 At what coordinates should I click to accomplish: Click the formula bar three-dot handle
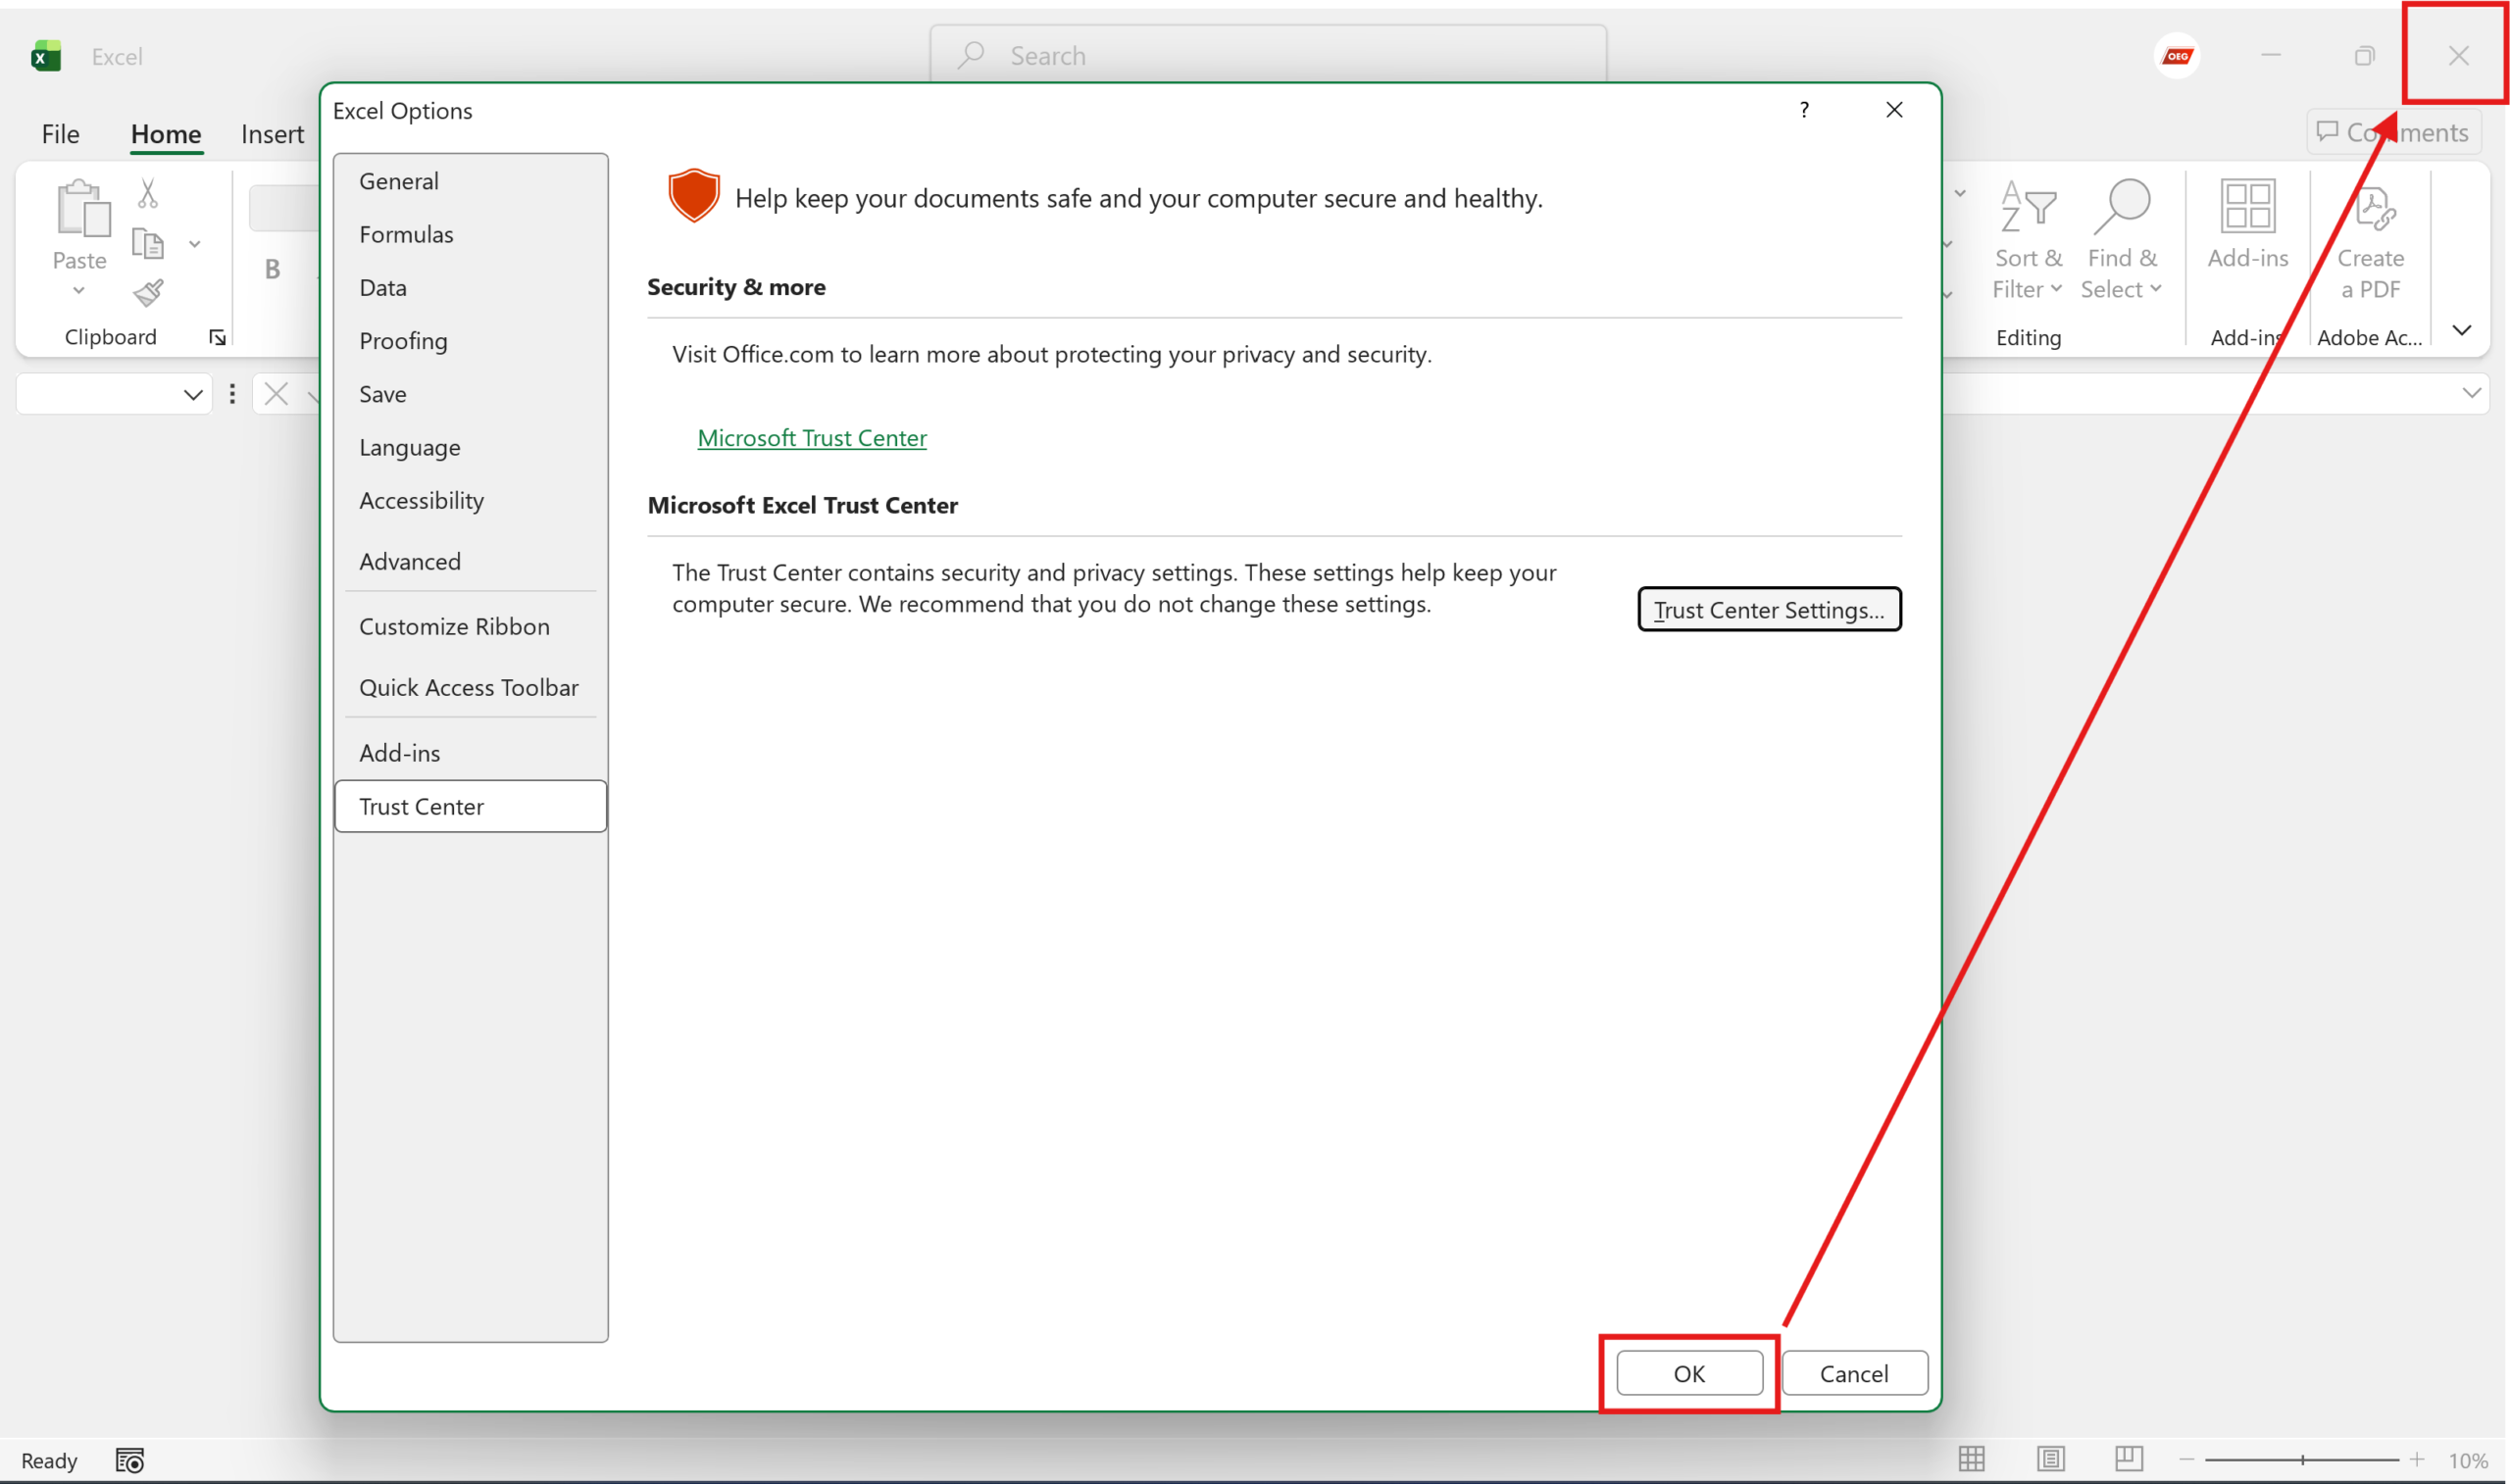coord(232,394)
